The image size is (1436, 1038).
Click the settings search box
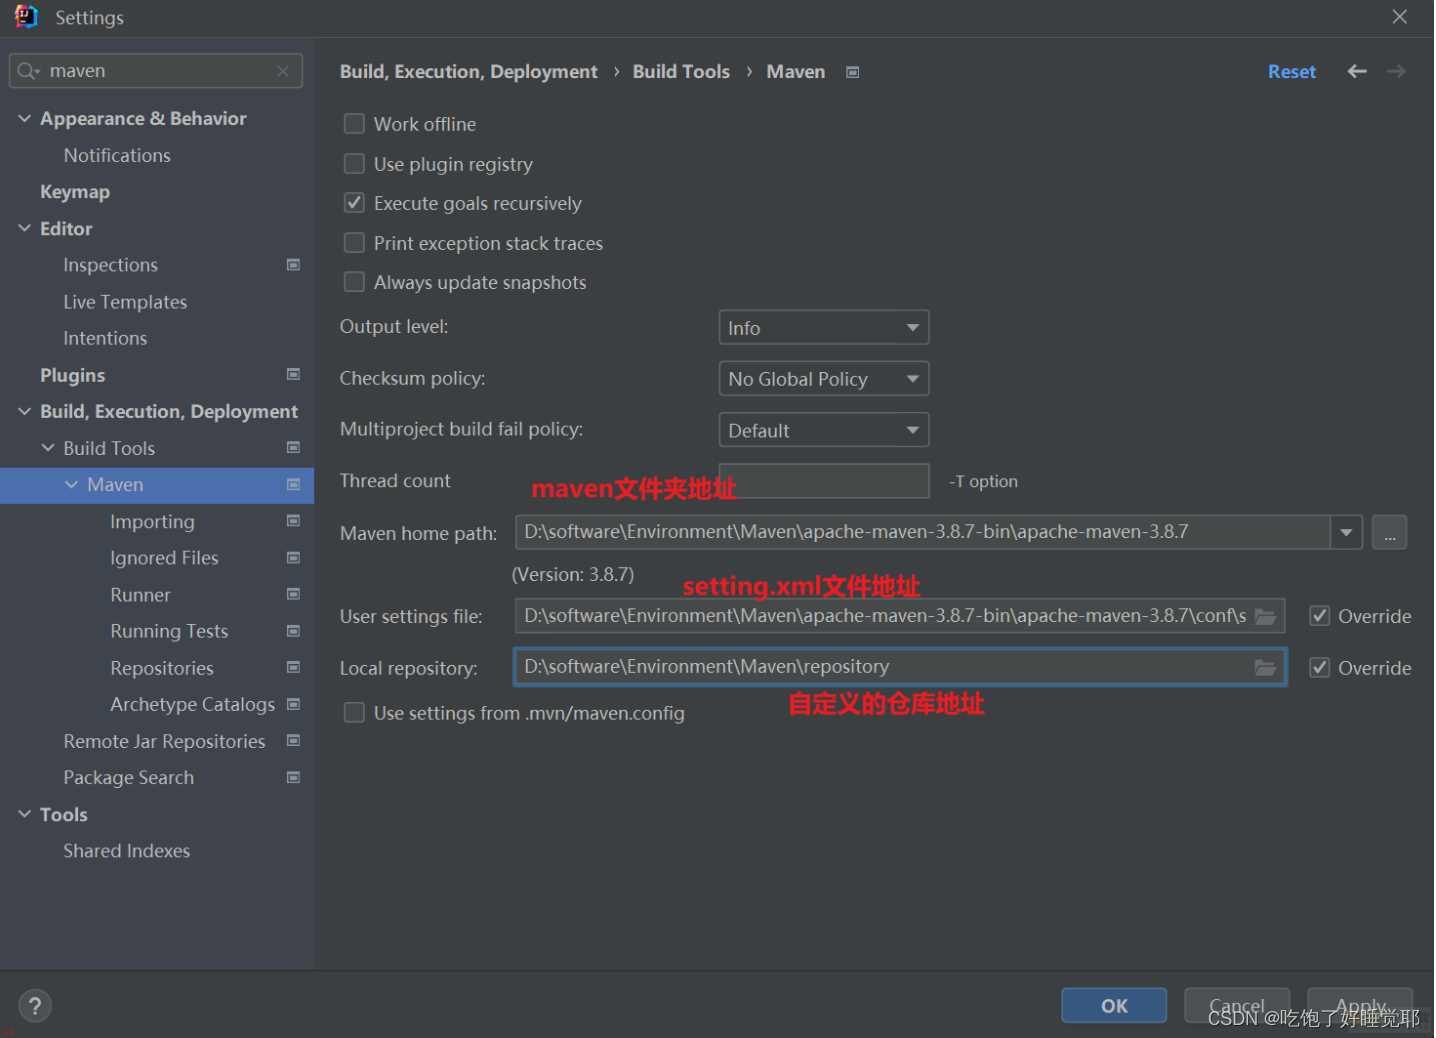coord(156,71)
